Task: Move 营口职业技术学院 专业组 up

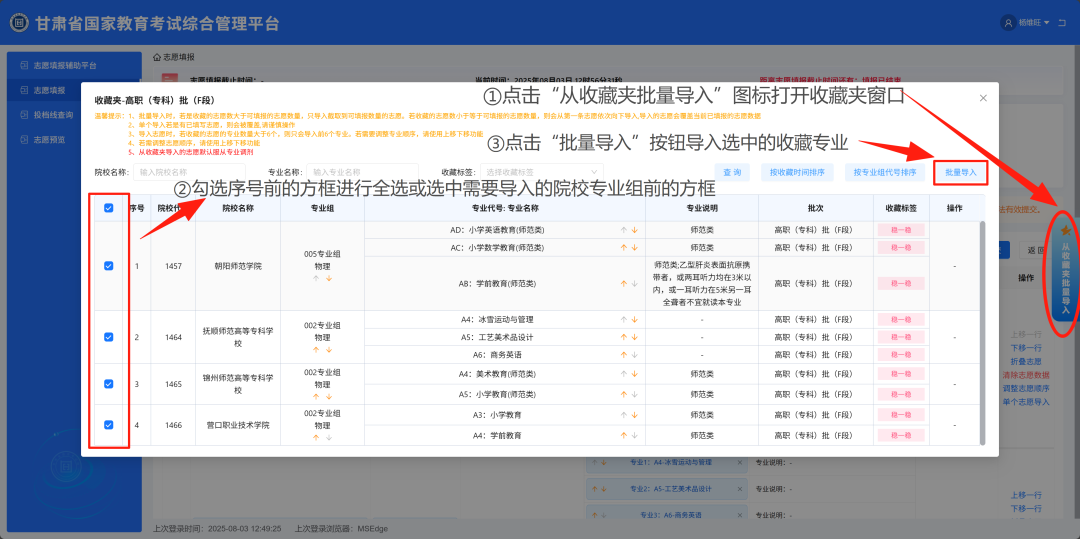Action: point(317,437)
